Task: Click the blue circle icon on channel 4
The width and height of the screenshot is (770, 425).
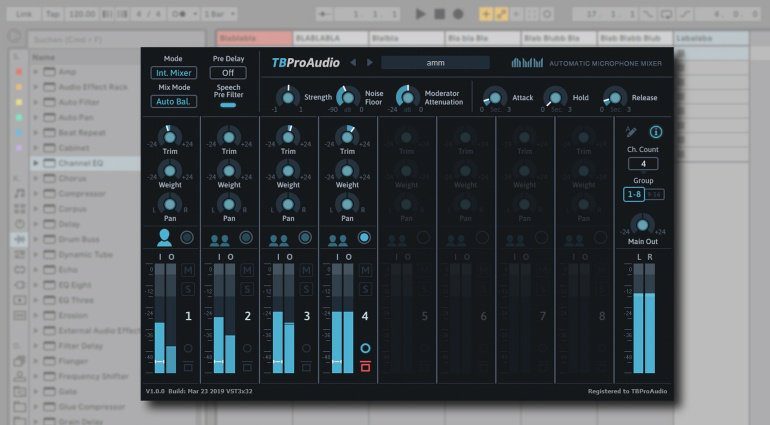Action: point(365,349)
